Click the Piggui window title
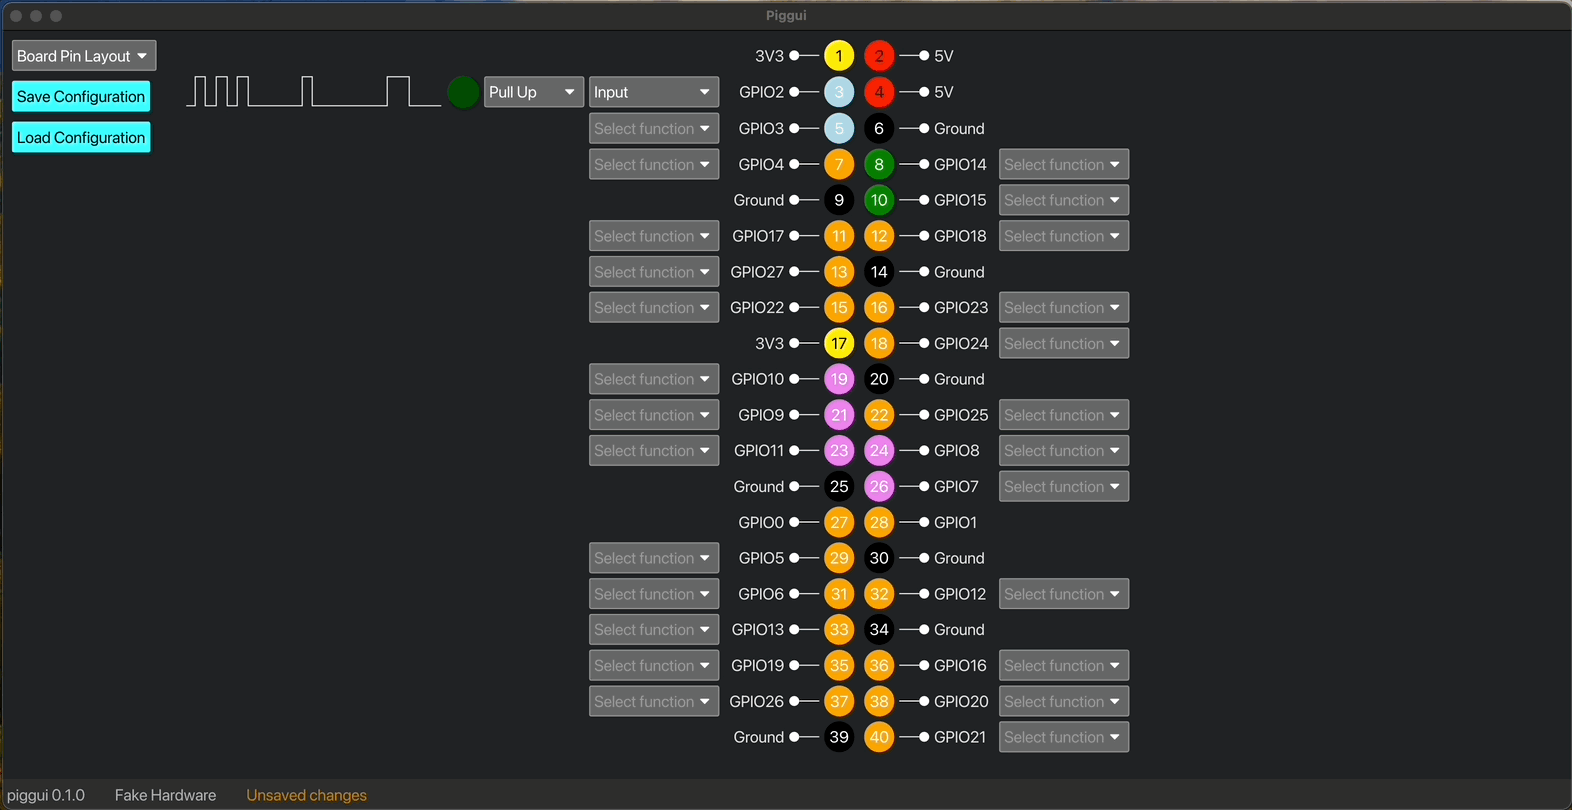 [x=786, y=15]
